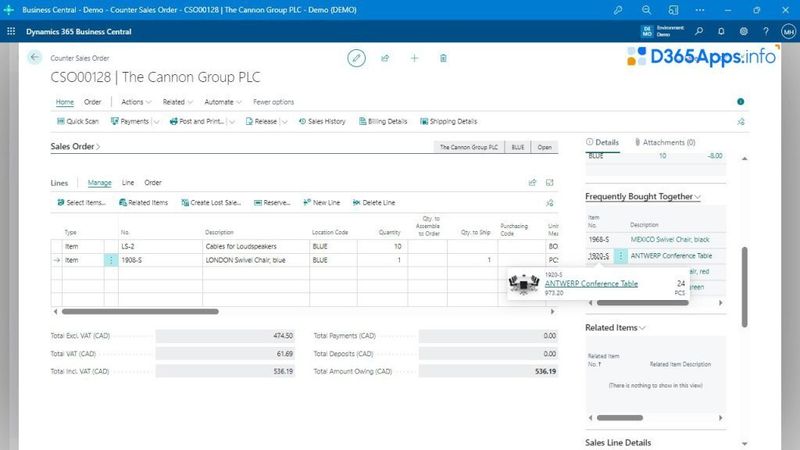
Task: Open Sales History
Action: [x=322, y=121]
